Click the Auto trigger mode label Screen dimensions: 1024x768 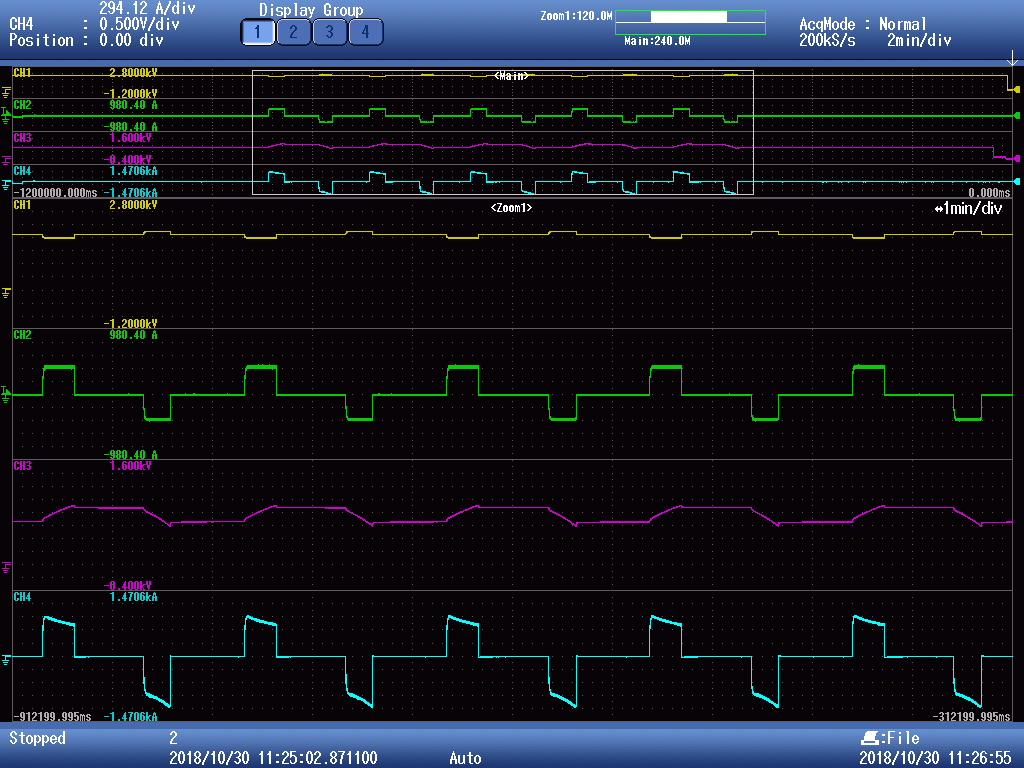coord(465,758)
